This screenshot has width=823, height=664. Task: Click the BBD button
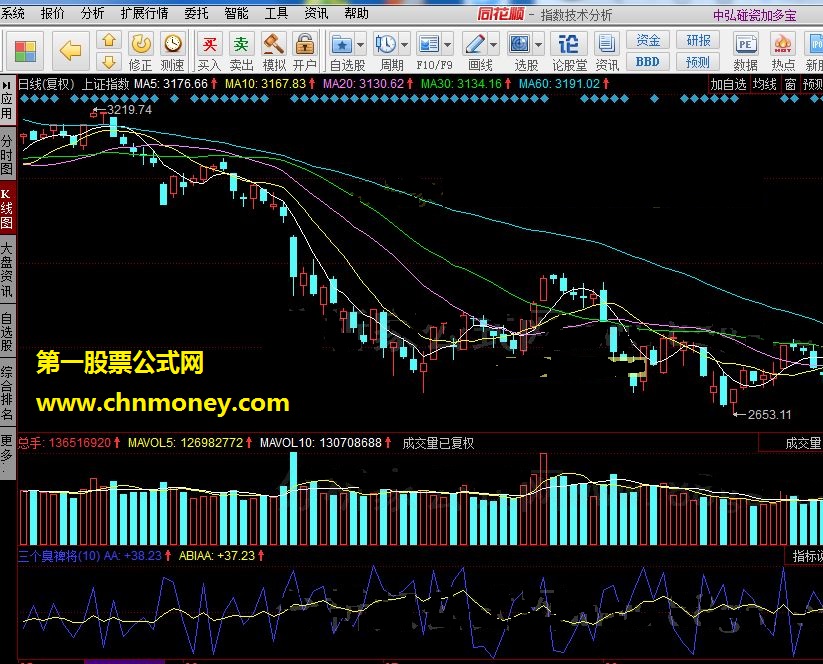[x=648, y=62]
